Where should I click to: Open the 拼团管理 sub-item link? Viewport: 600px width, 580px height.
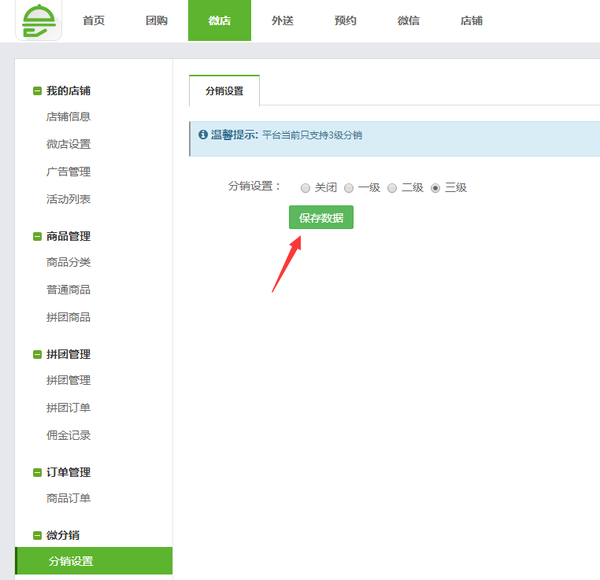68,380
